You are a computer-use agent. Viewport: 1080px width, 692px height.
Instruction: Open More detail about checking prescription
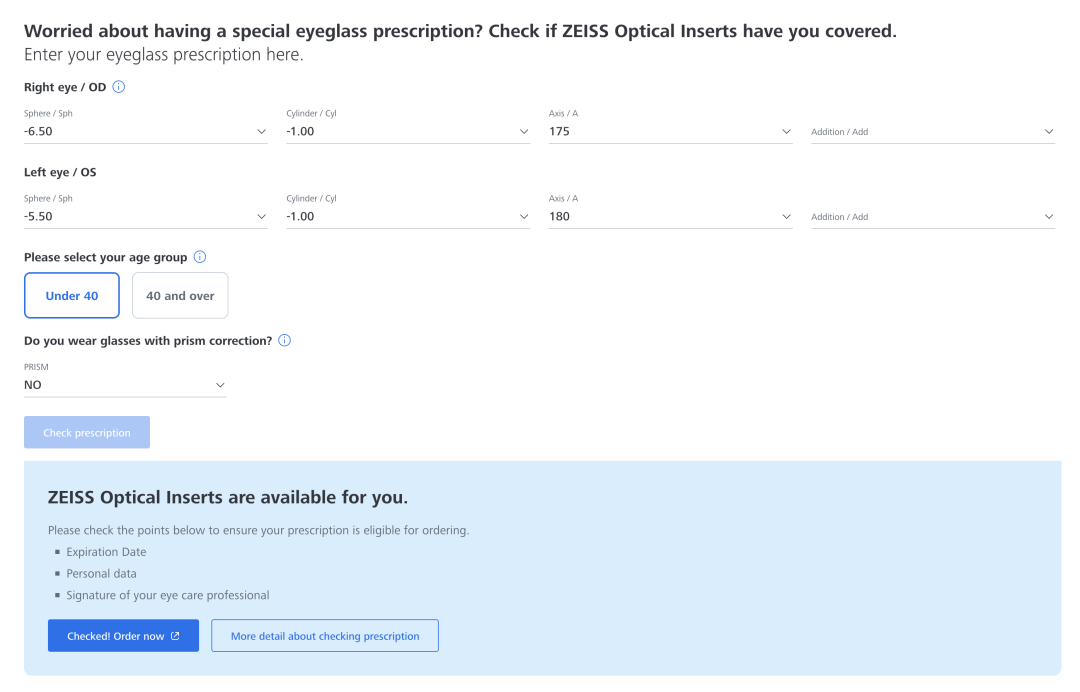[325, 636]
